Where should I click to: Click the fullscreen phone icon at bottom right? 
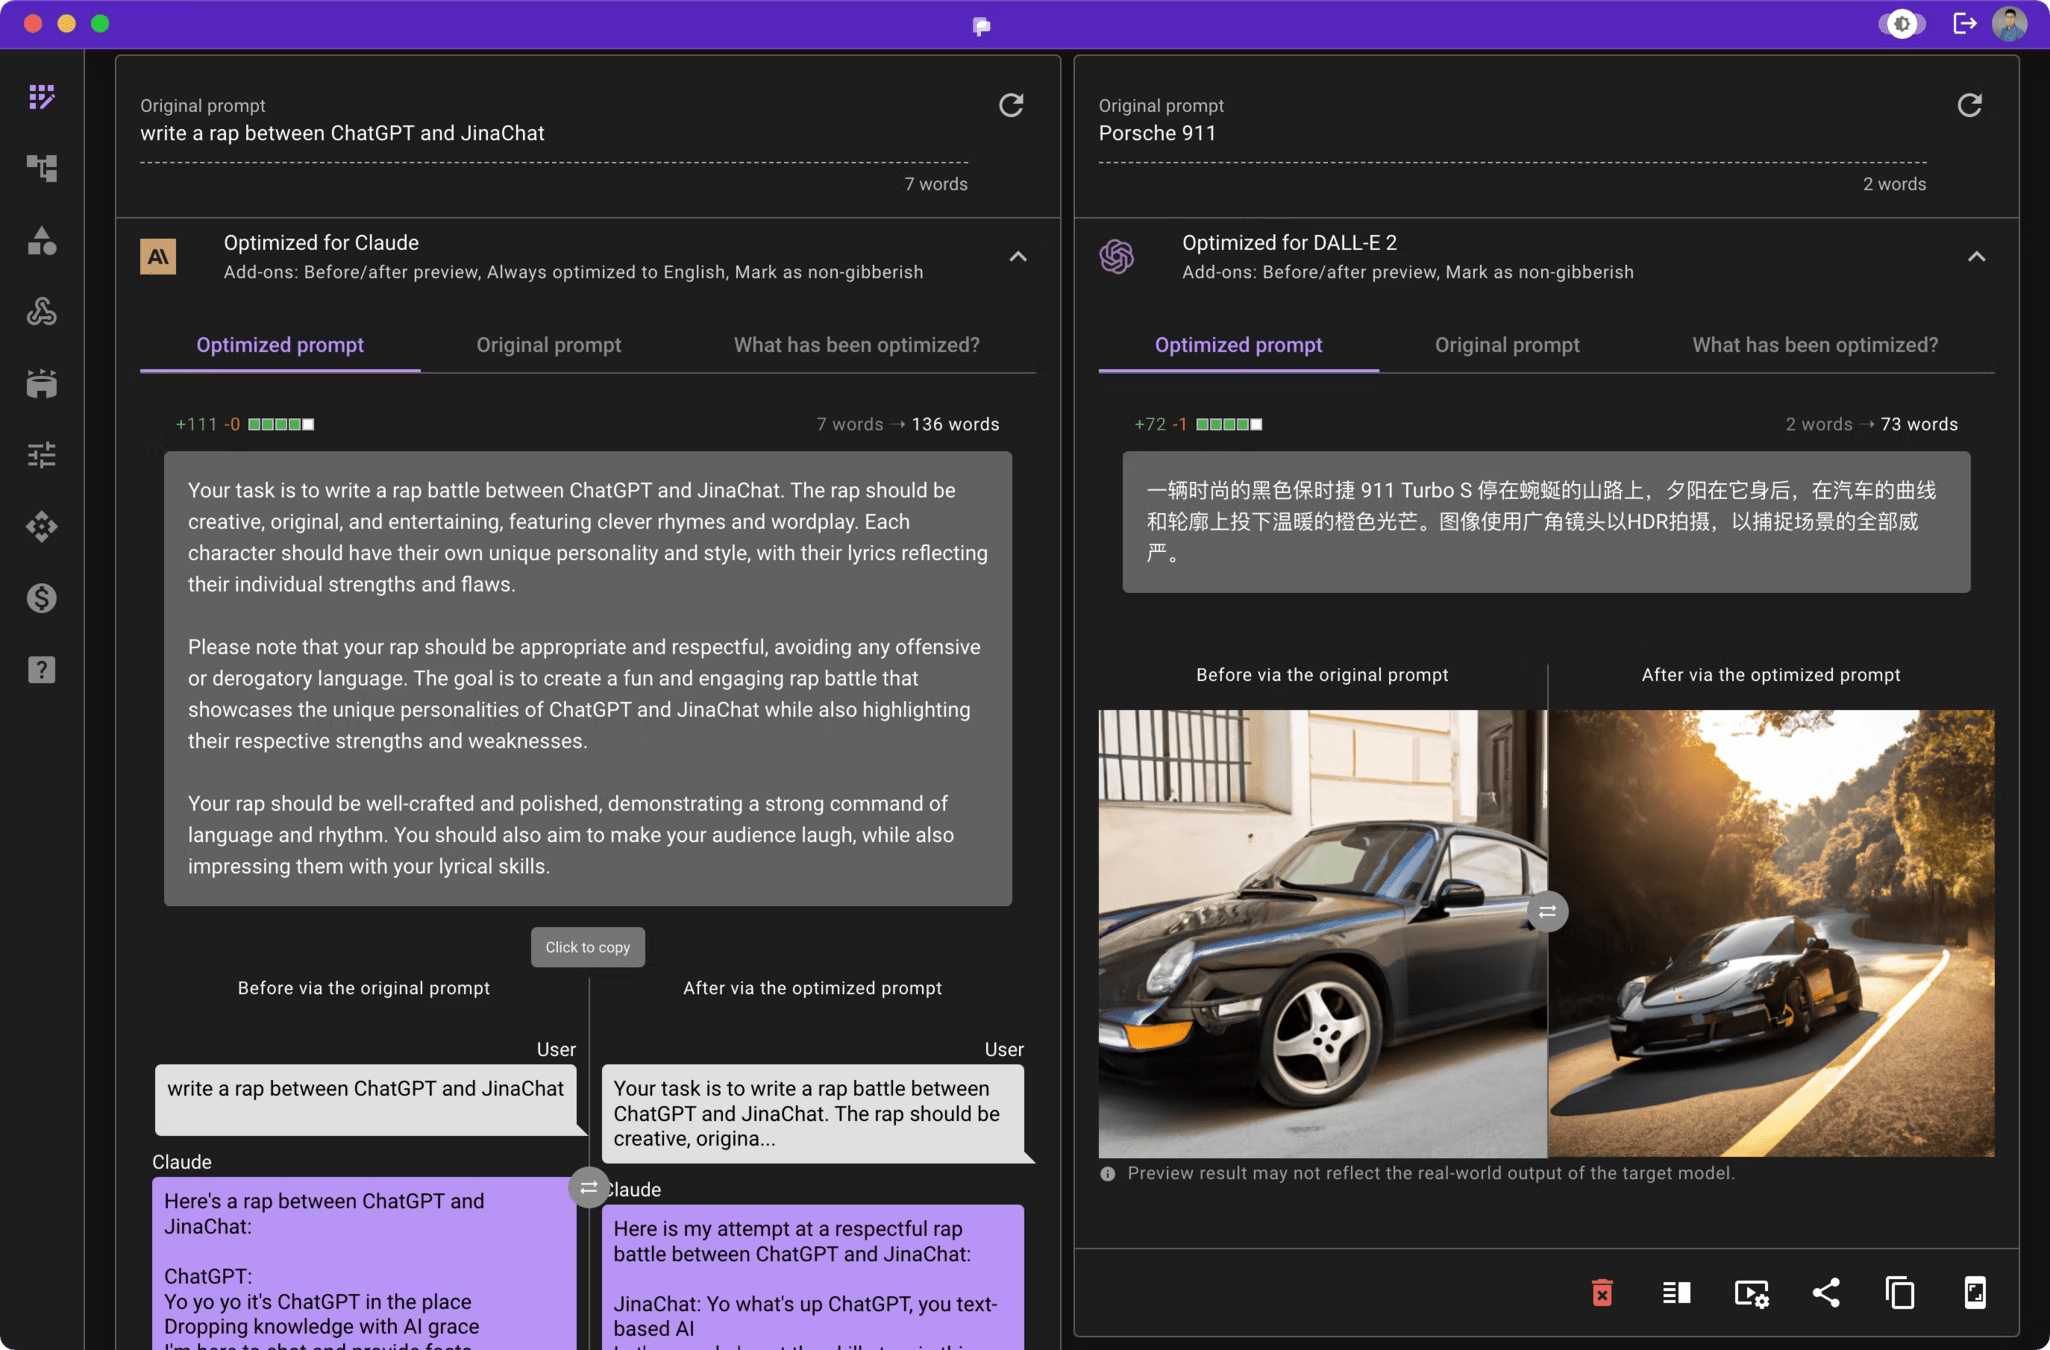click(1975, 1293)
